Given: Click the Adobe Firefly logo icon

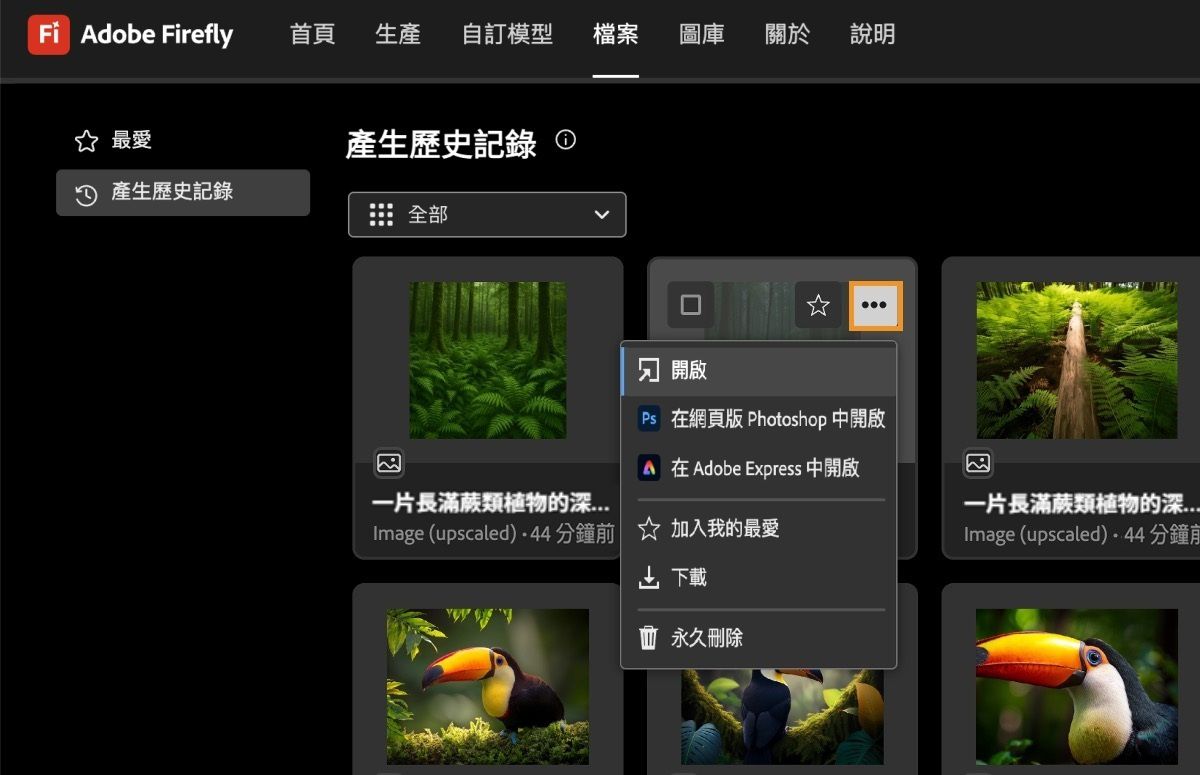Looking at the screenshot, I should 48,35.
